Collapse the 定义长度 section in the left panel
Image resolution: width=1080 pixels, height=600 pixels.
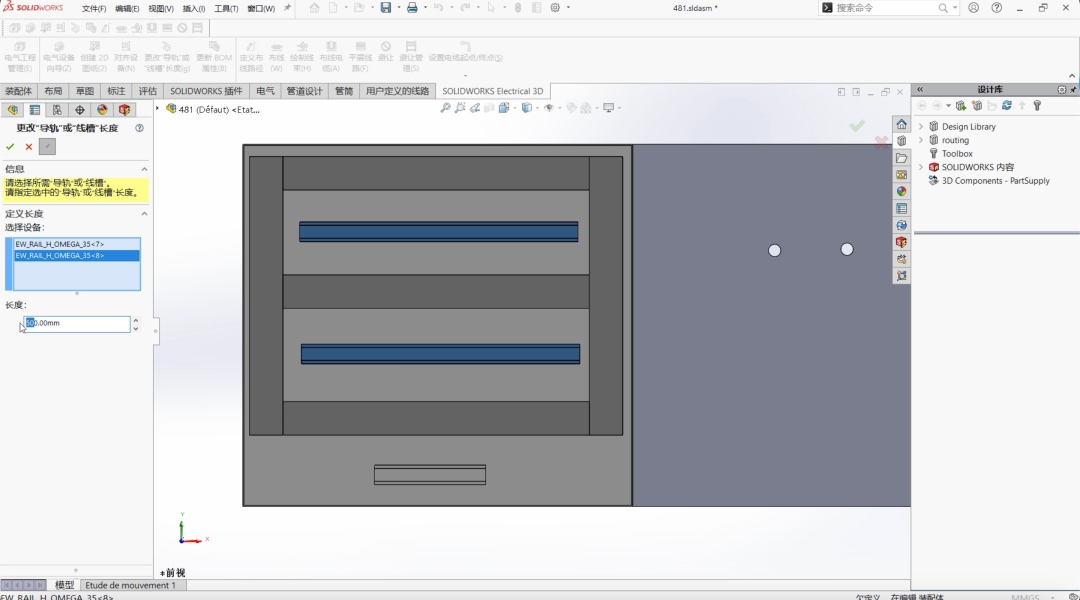[144, 213]
